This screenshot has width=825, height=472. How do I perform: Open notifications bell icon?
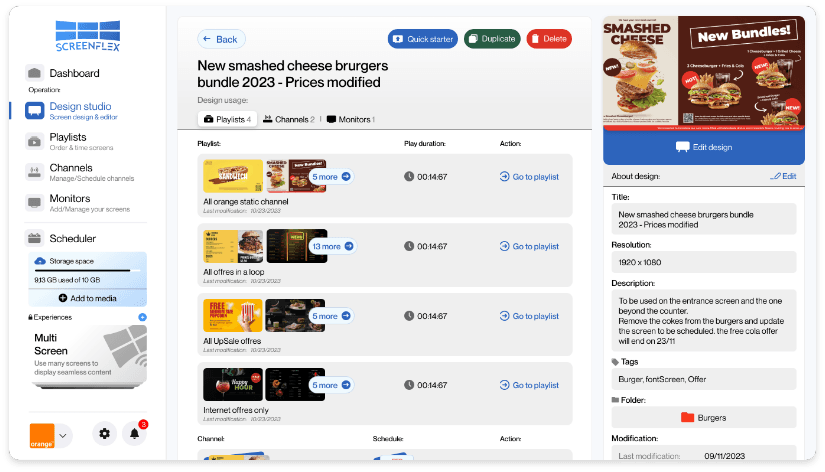pyautogui.click(x=135, y=434)
